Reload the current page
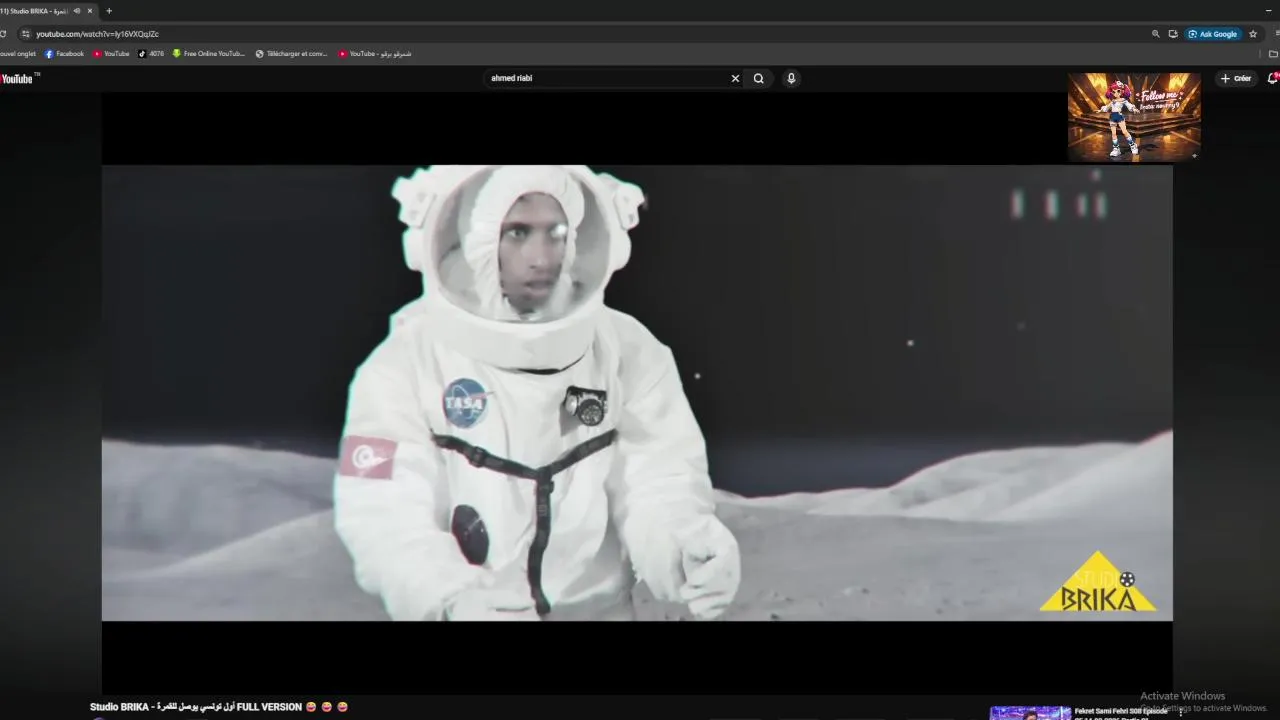 (3, 34)
